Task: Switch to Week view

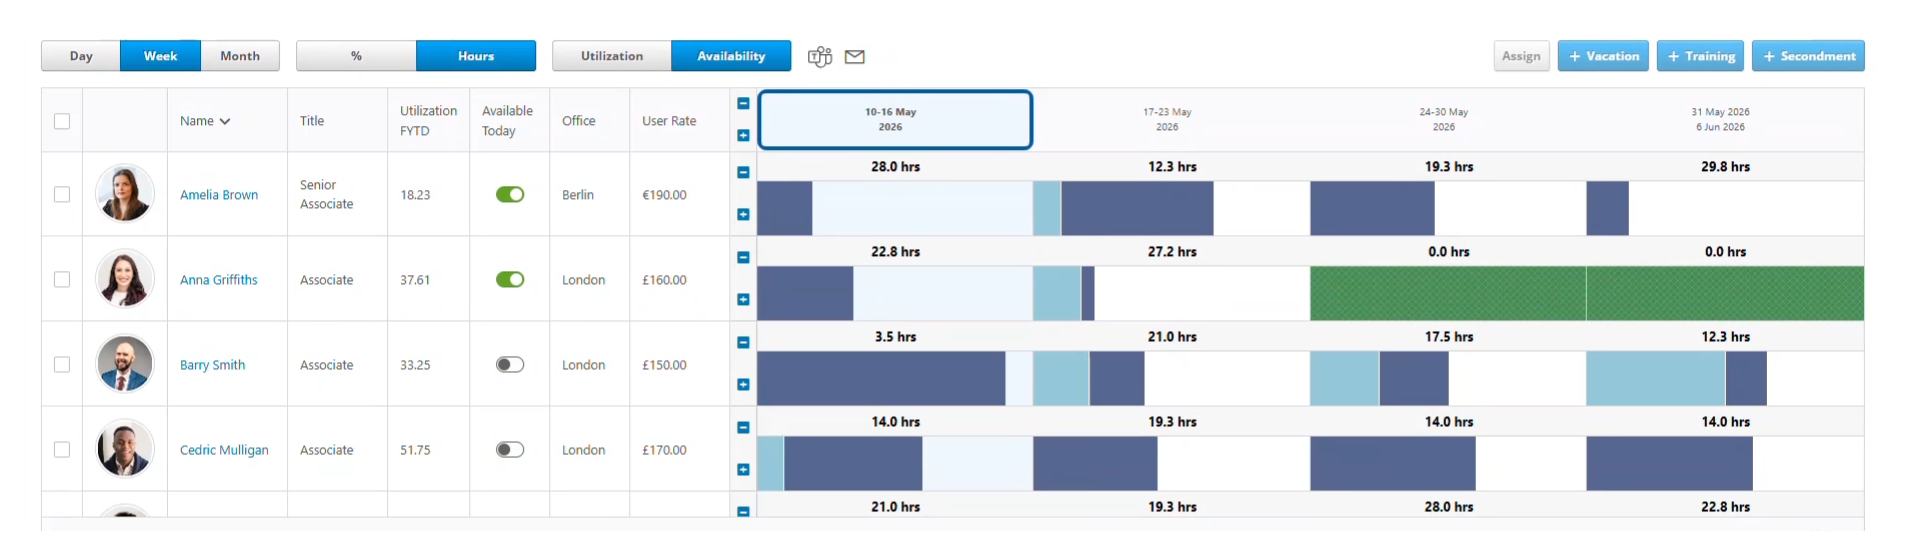Action: pos(160,56)
